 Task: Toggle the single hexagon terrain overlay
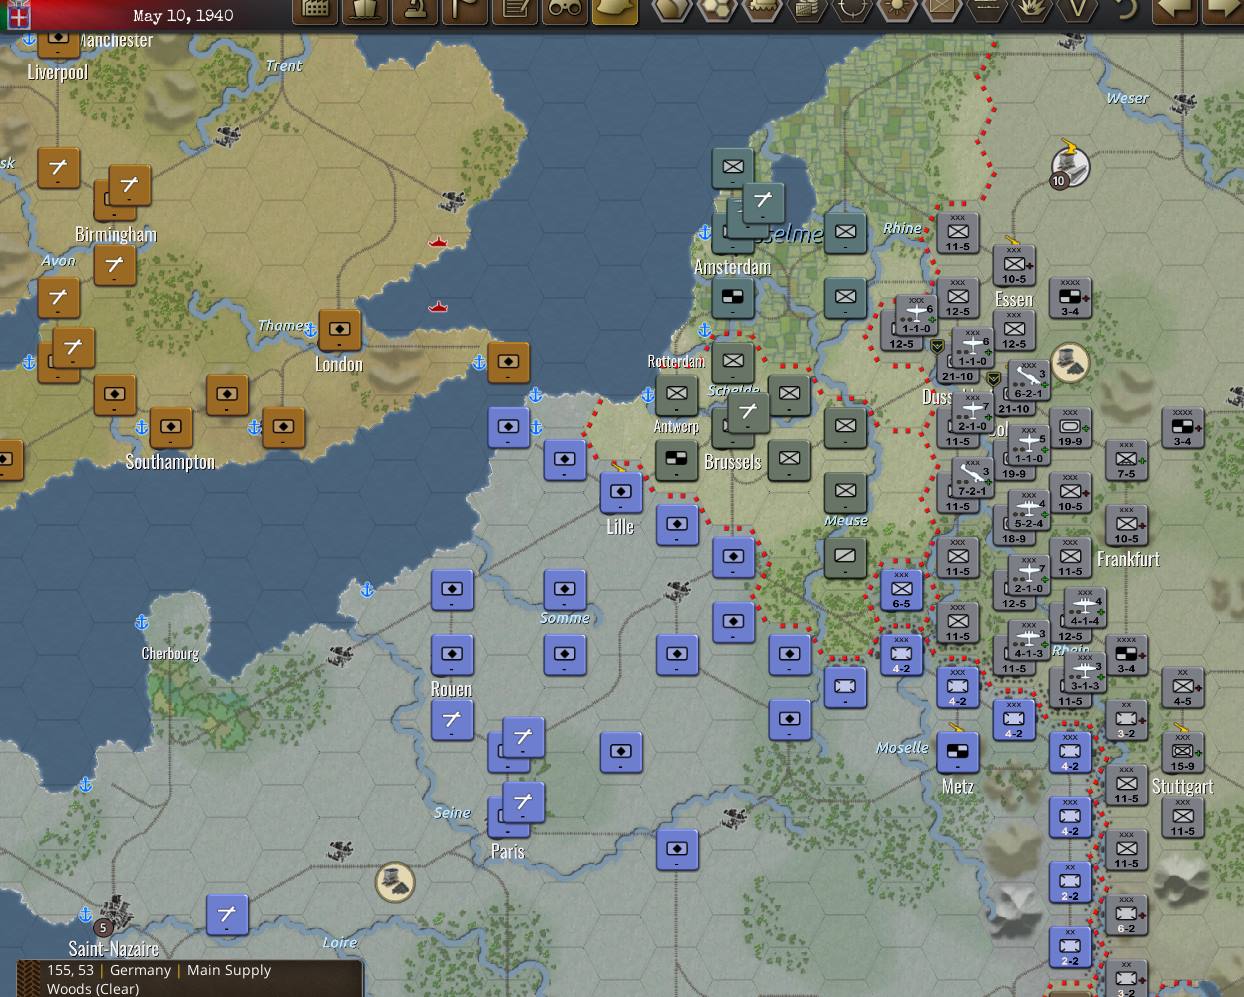(672, 10)
